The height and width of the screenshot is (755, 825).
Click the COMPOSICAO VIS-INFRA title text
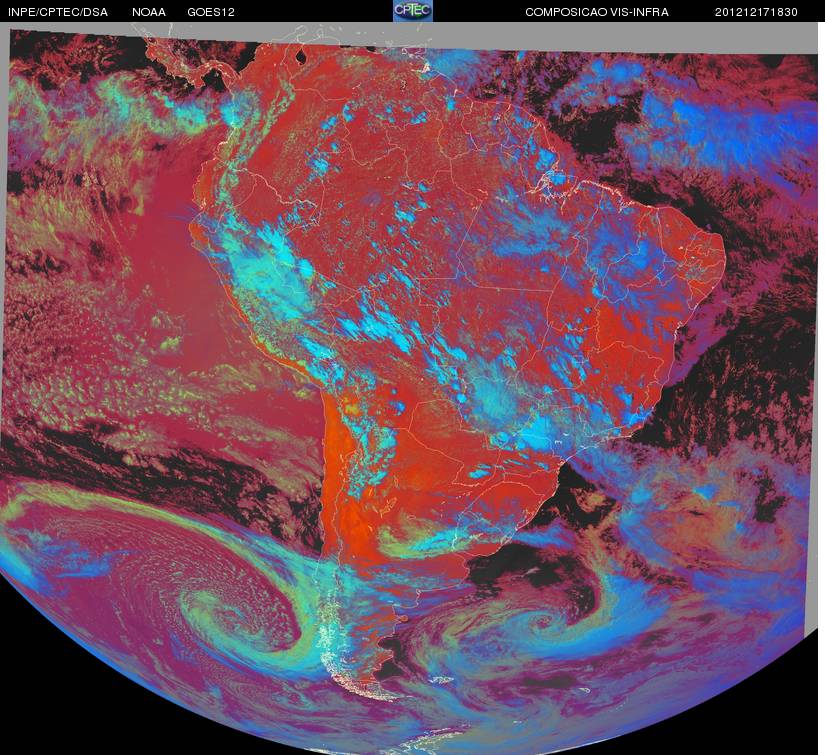[597, 12]
